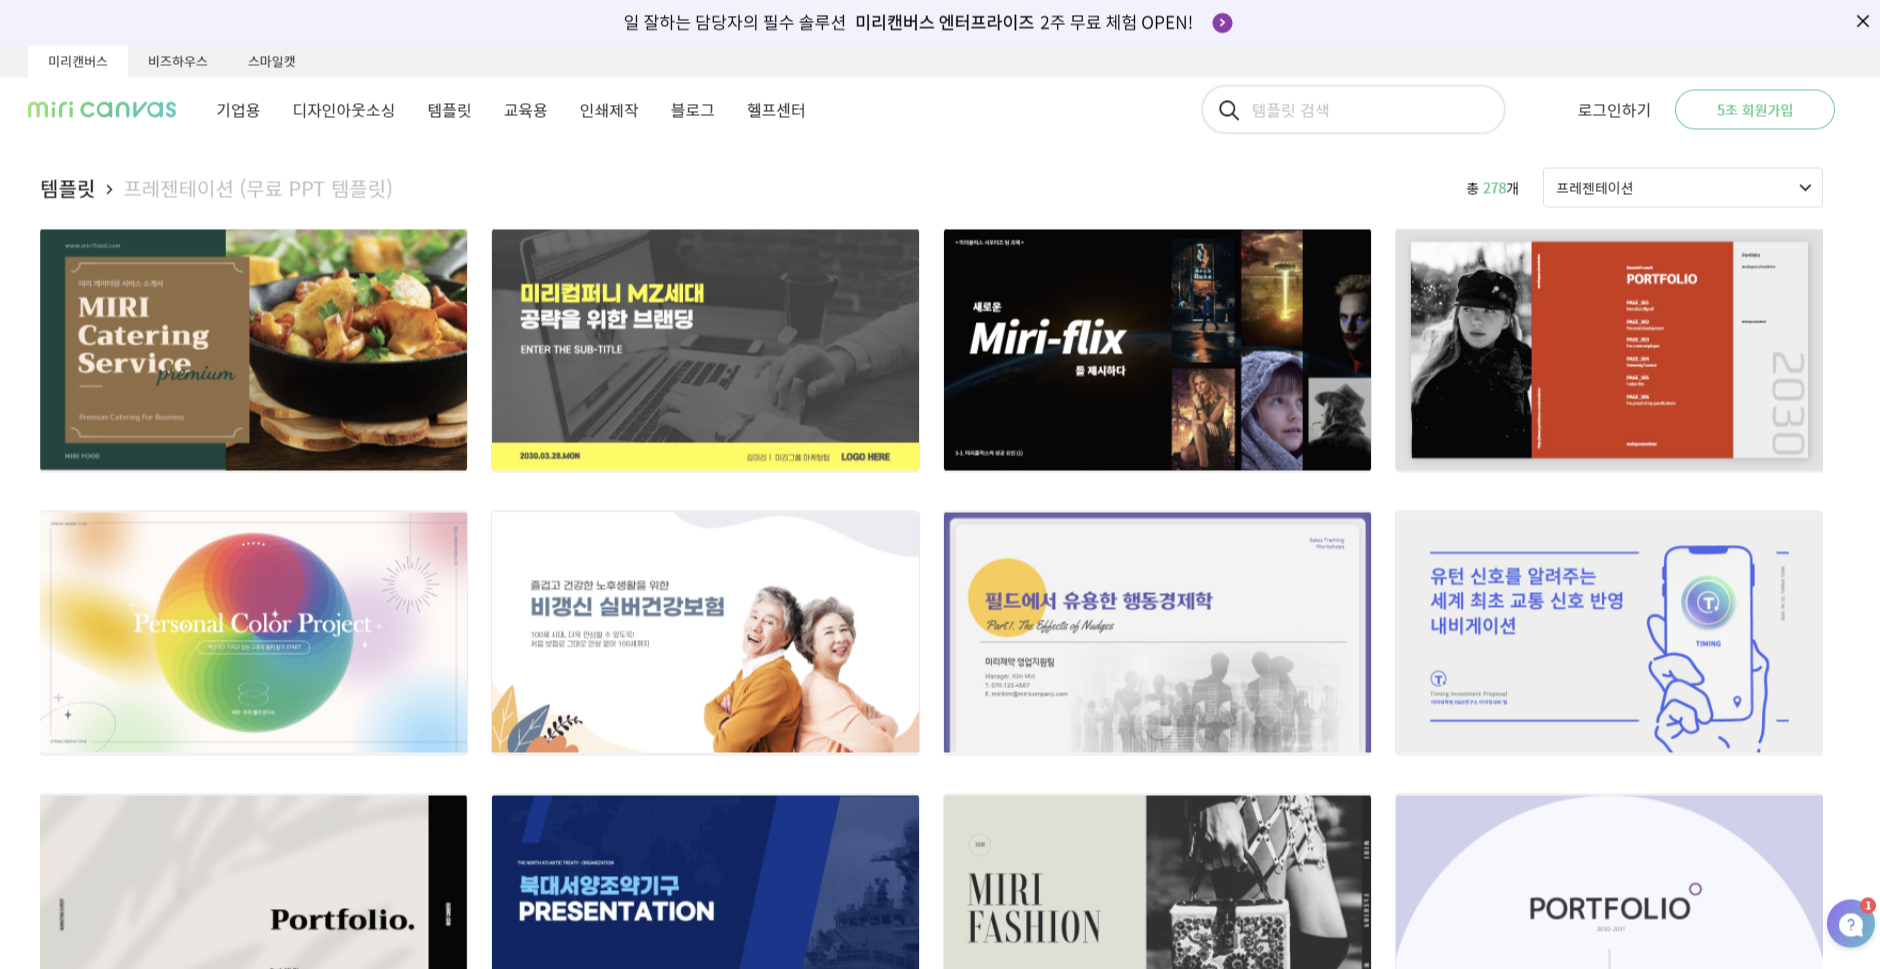Switch to the 미리캔버스 tab

[x=78, y=61]
